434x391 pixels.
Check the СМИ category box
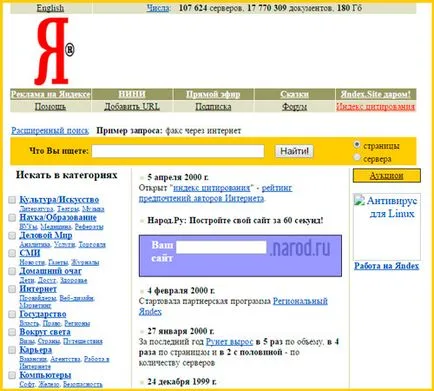[x=12, y=253]
